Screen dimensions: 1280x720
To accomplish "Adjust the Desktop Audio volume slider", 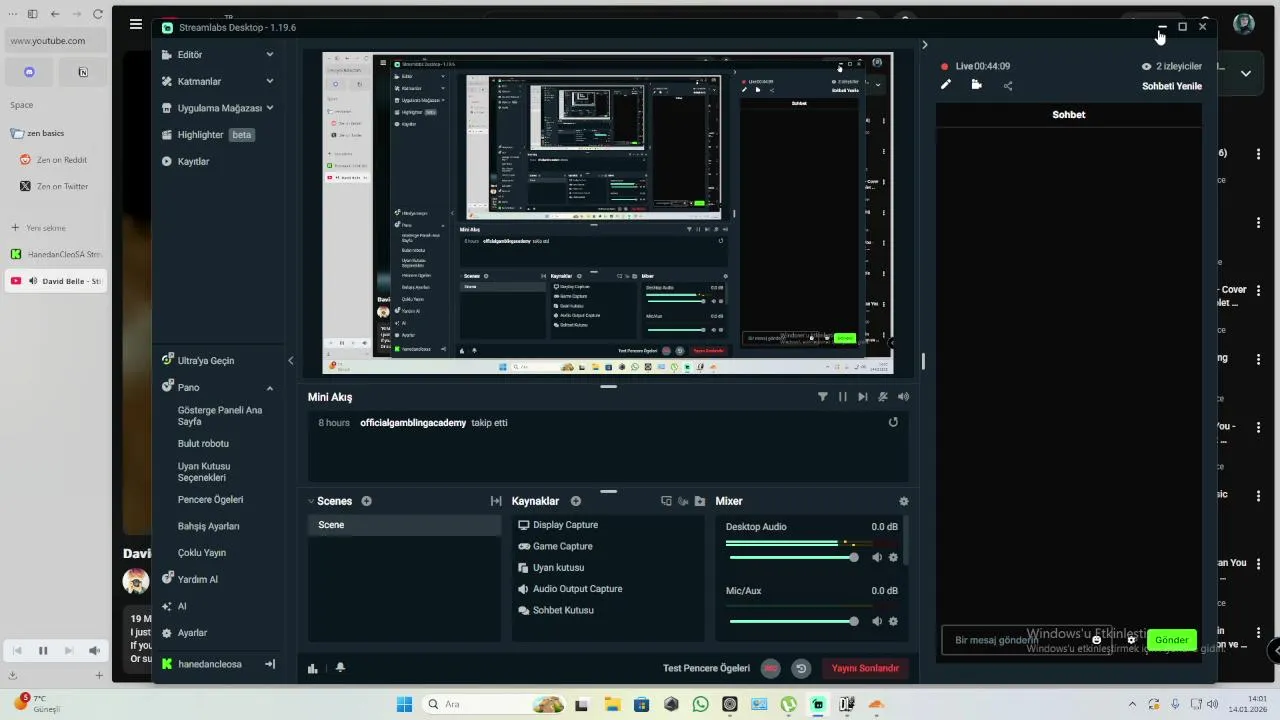I will coord(794,557).
